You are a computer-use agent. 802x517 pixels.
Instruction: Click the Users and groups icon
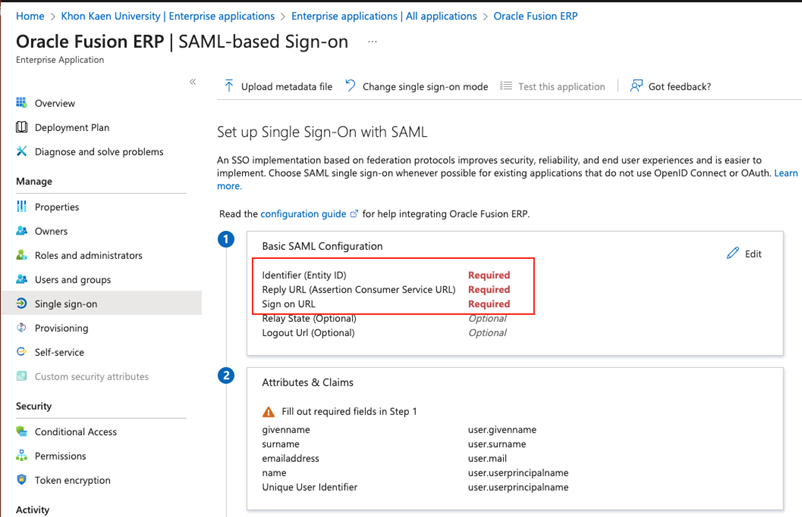[21, 279]
